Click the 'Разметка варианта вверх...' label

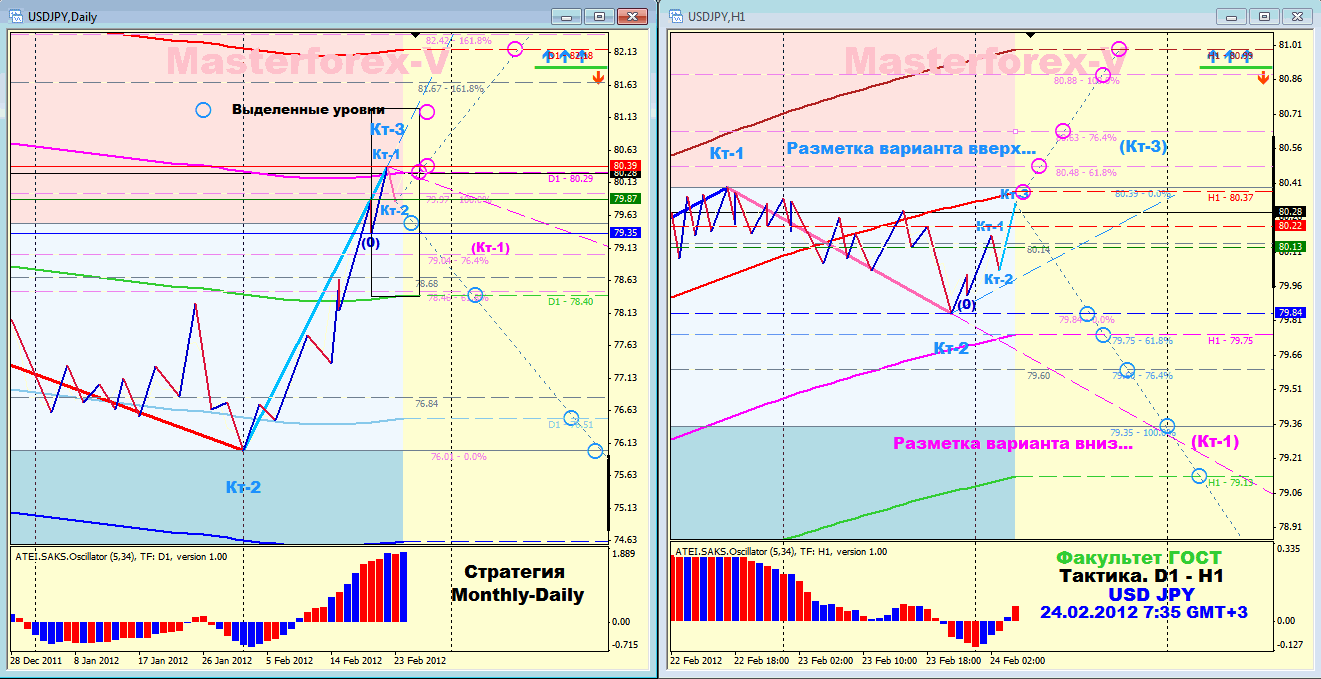[911, 148]
